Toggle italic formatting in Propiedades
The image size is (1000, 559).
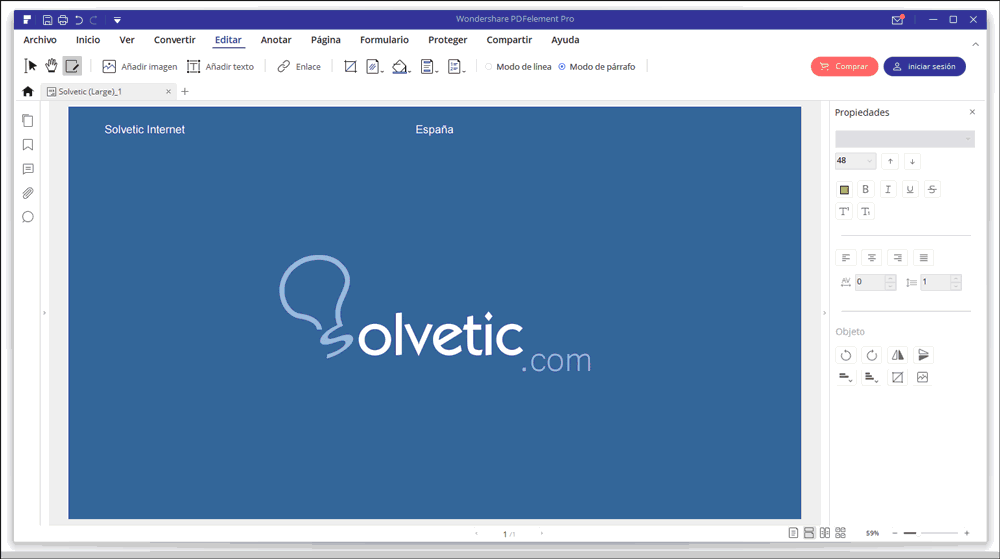click(888, 189)
